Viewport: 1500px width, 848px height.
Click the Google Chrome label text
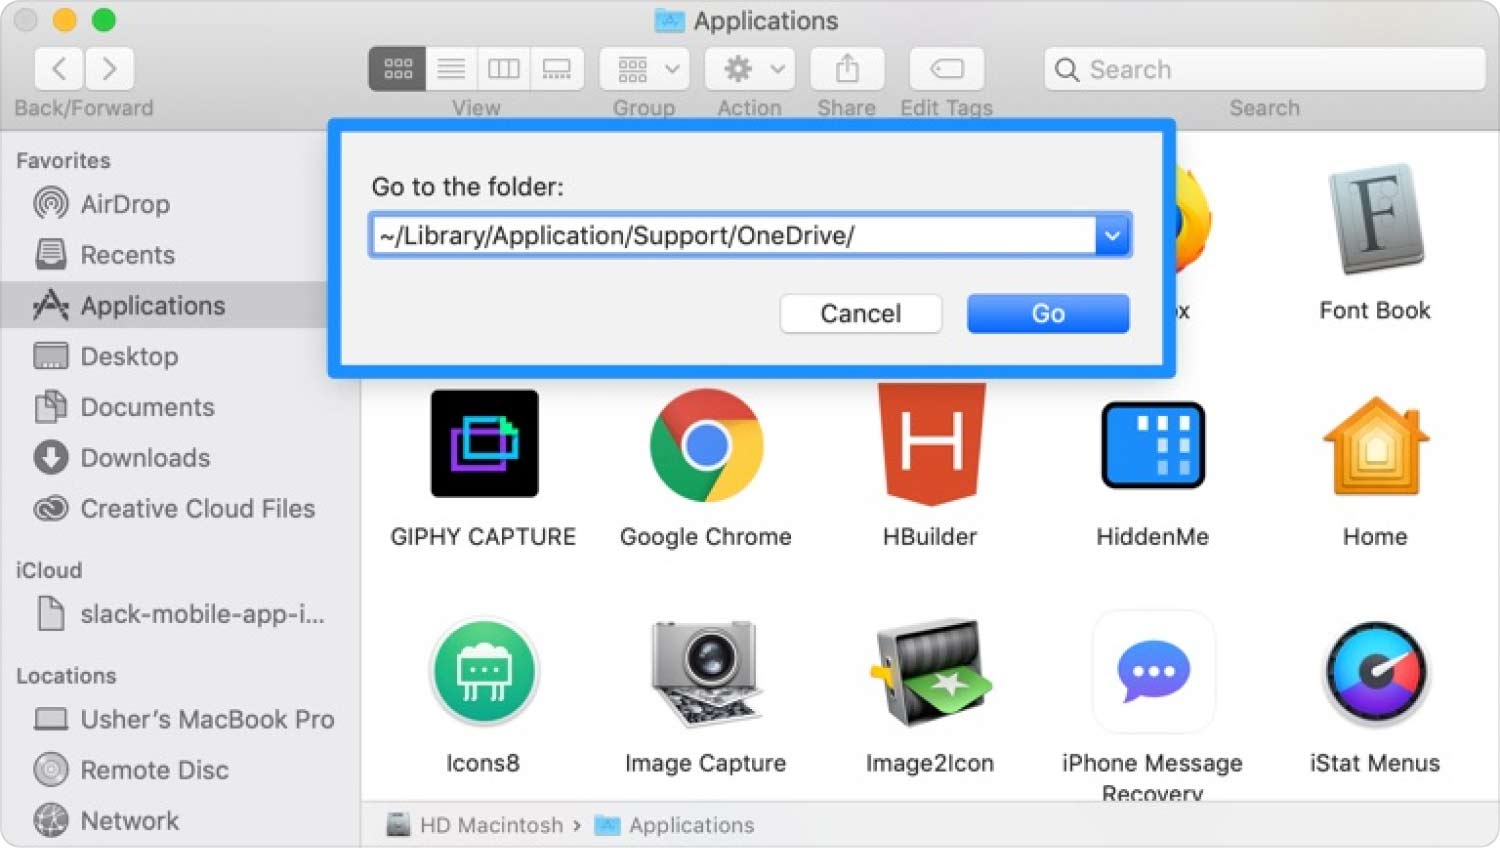click(706, 537)
